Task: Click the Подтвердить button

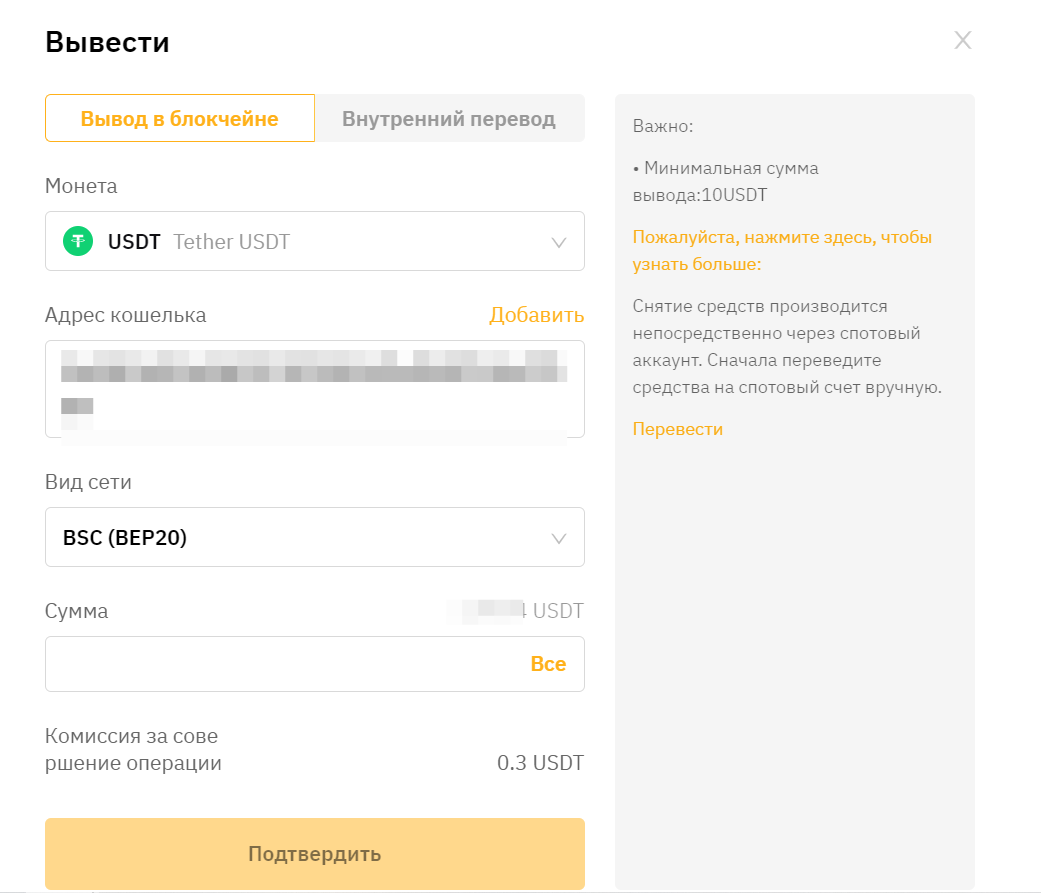Action: click(x=314, y=854)
